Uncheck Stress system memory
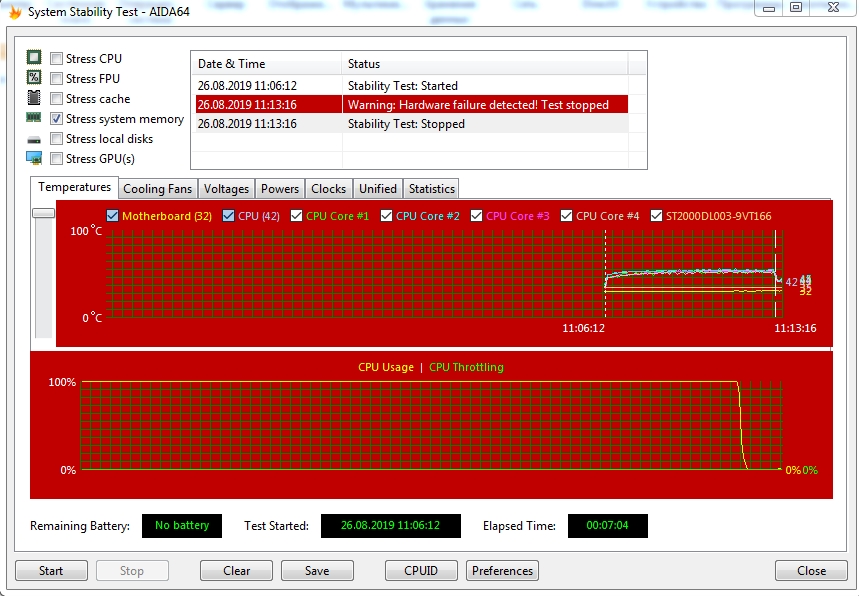Screen dimensions: 859x596 (x=56, y=119)
